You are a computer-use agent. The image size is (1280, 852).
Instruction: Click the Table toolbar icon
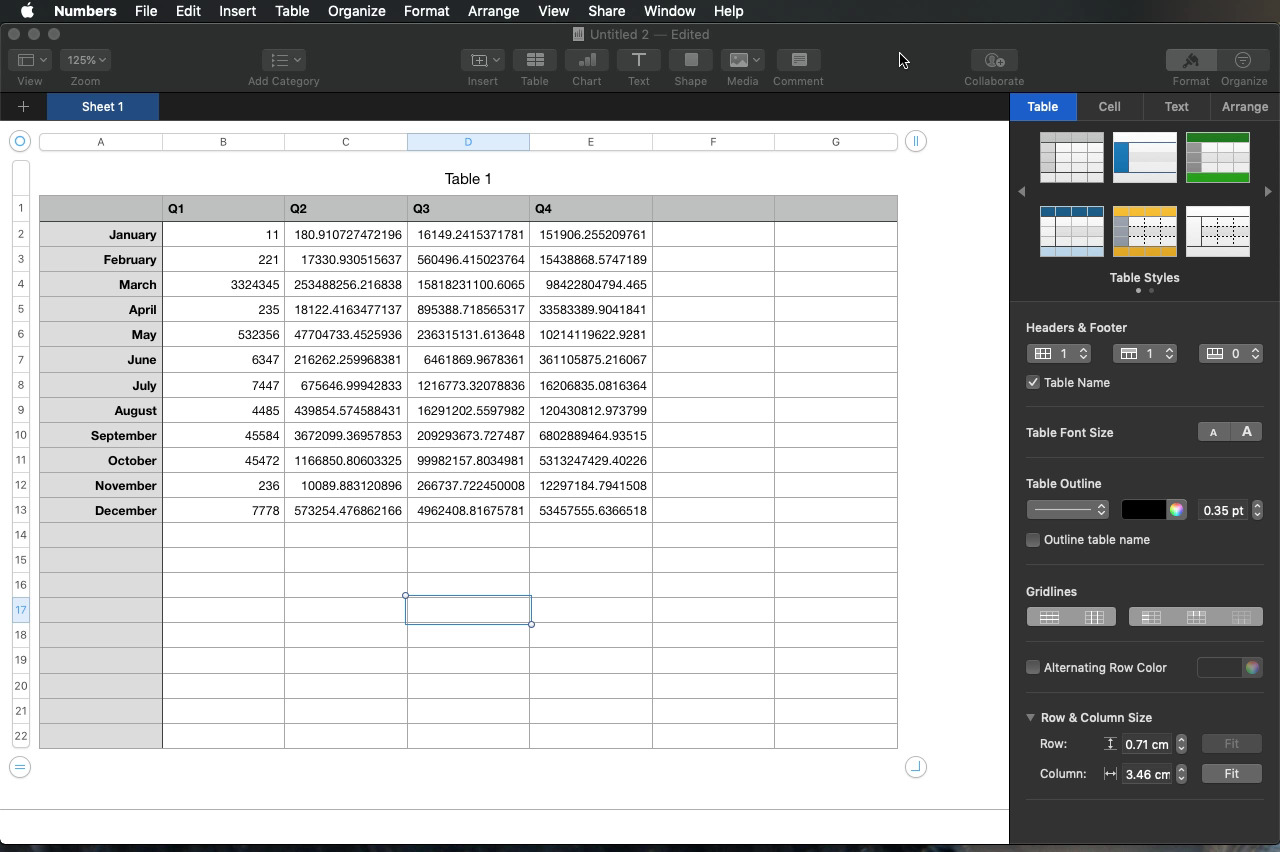click(x=535, y=60)
